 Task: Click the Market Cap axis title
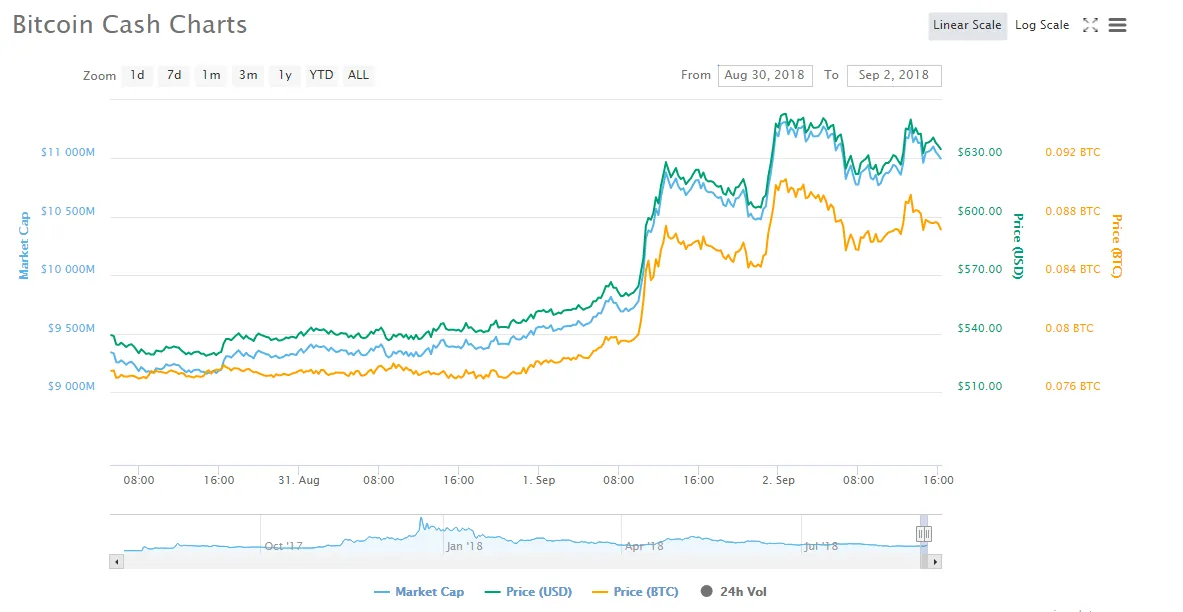coord(24,245)
